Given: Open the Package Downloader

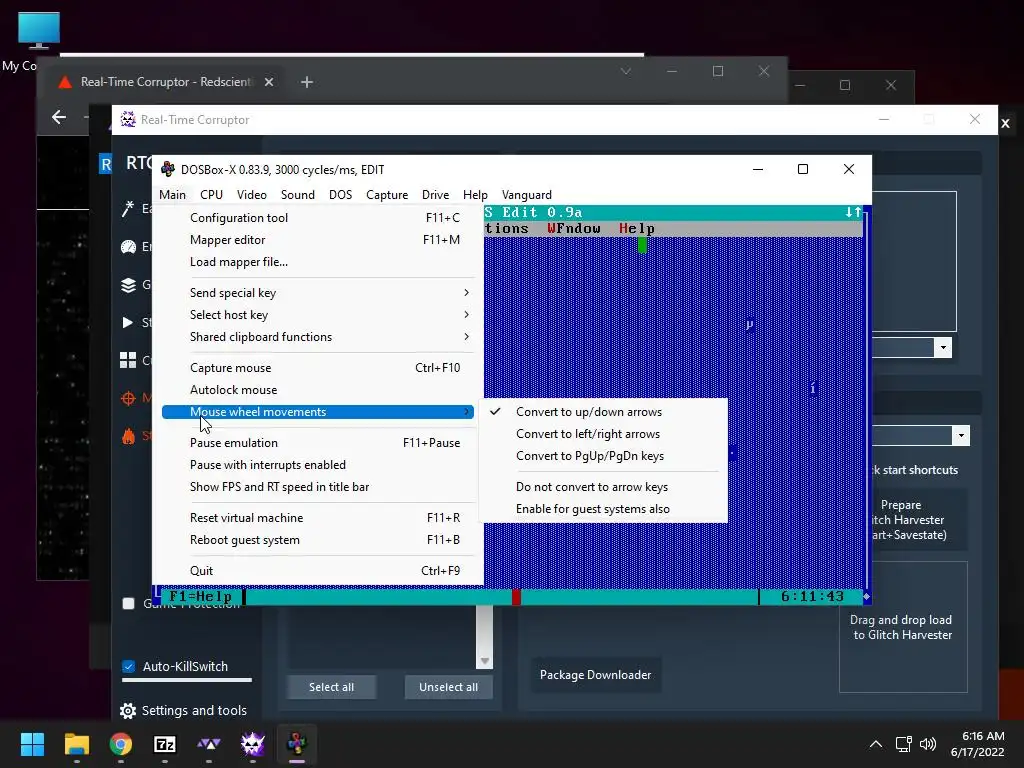Looking at the screenshot, I should pos(596,675).
